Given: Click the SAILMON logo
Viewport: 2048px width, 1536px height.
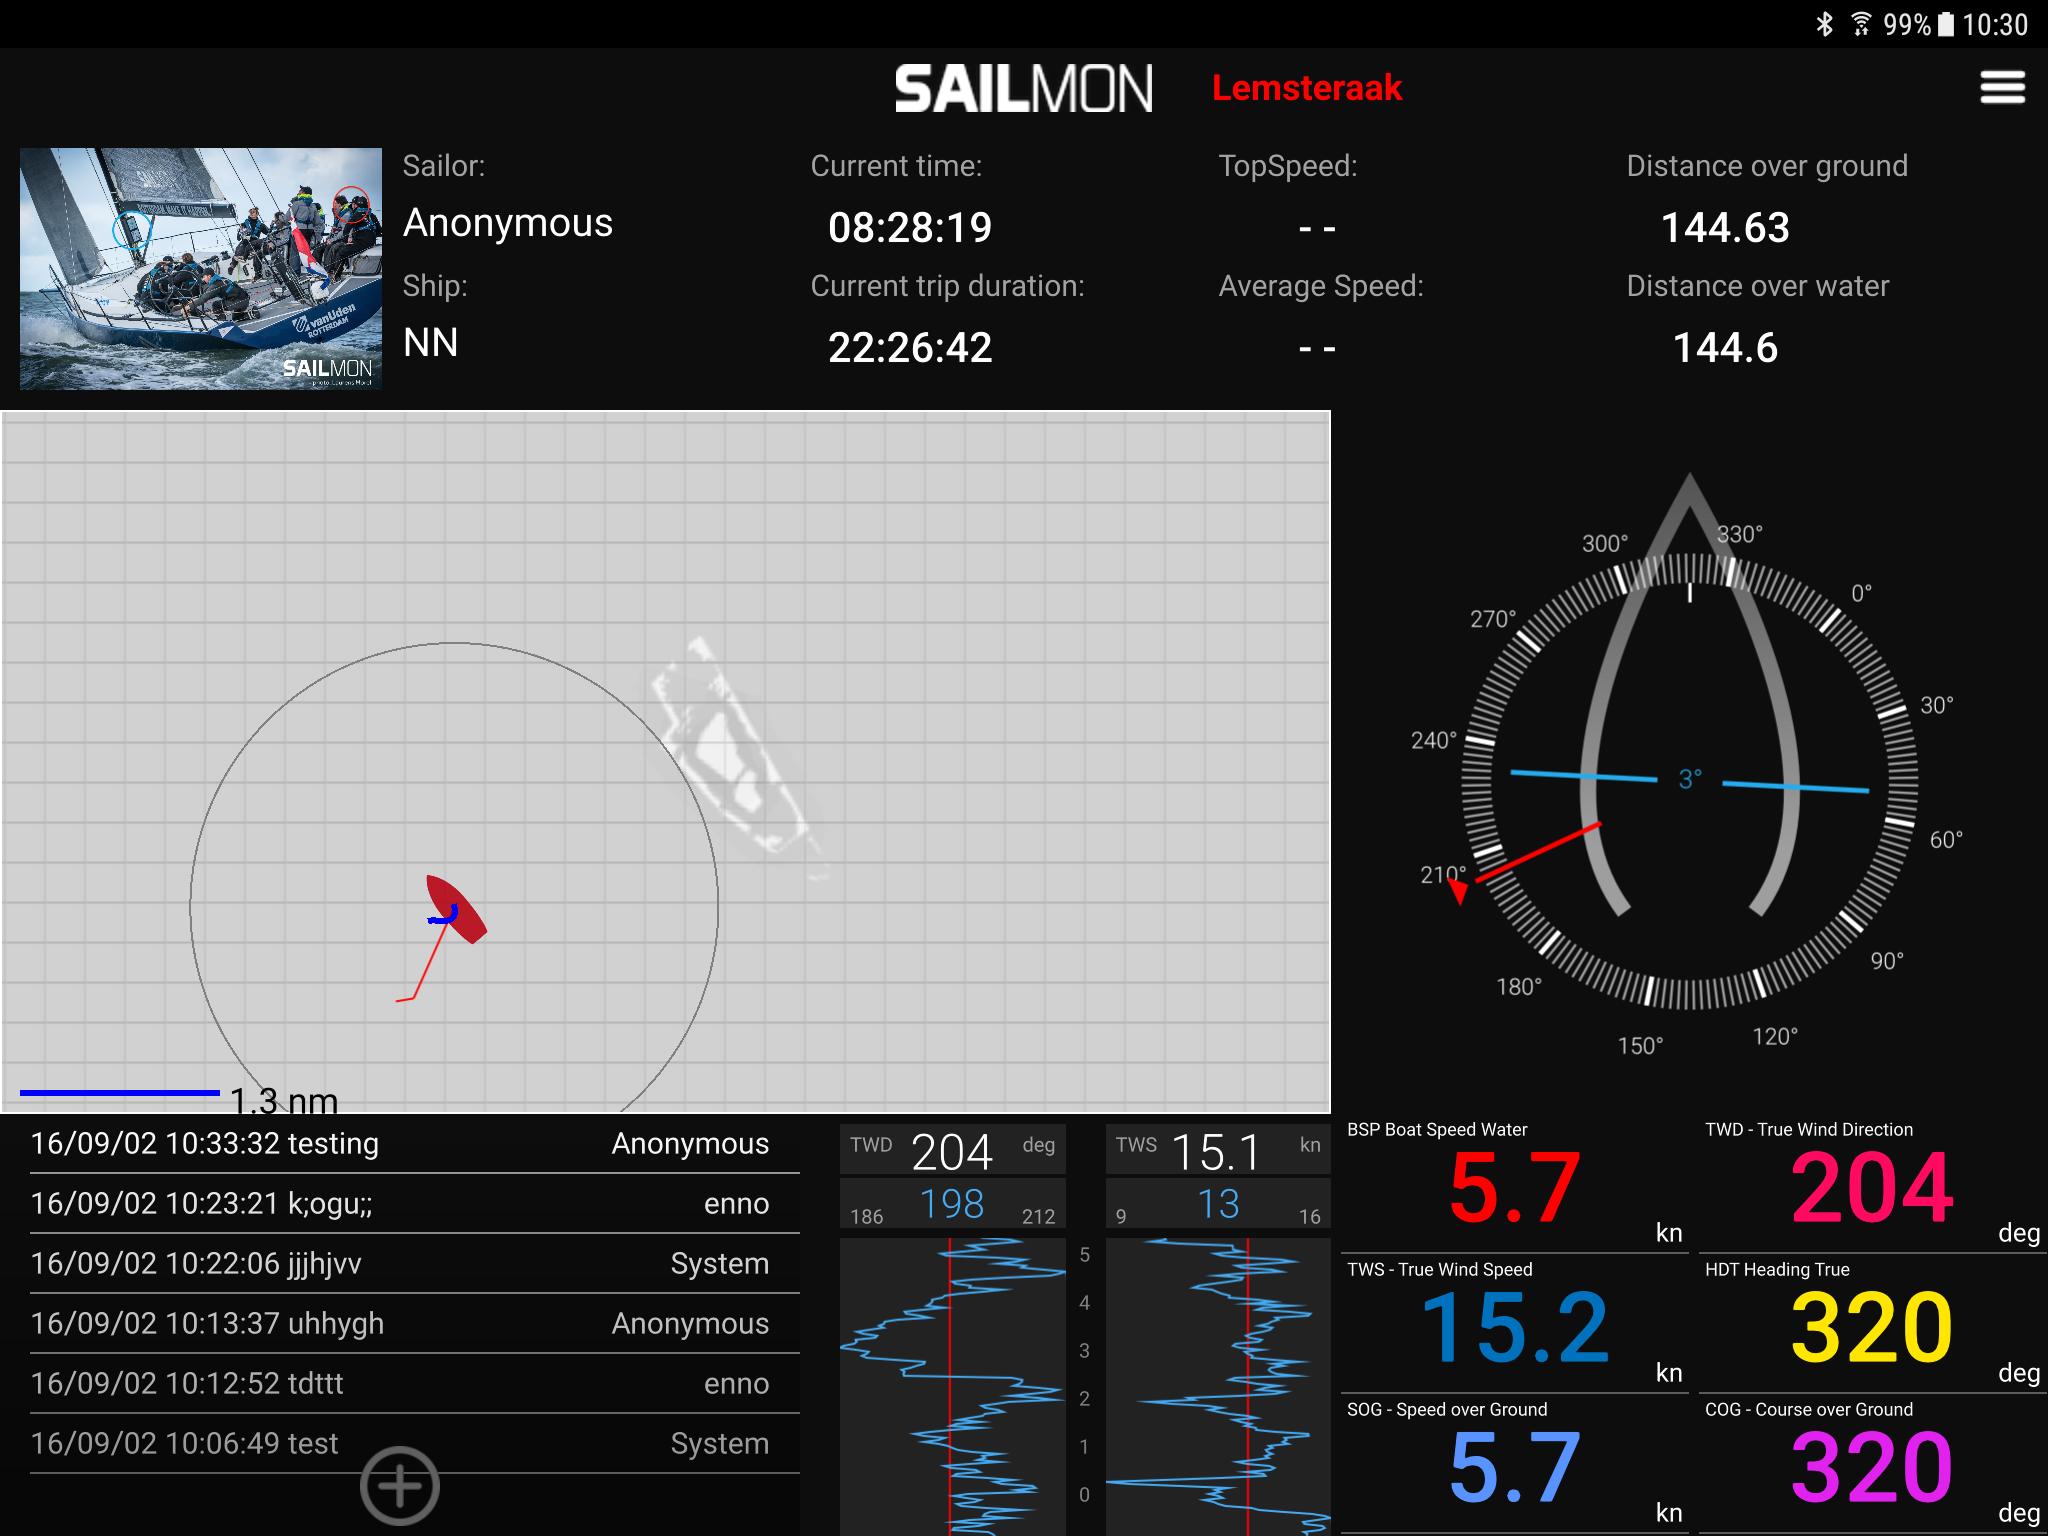Looking at the screenshot, I should 1023,88.
